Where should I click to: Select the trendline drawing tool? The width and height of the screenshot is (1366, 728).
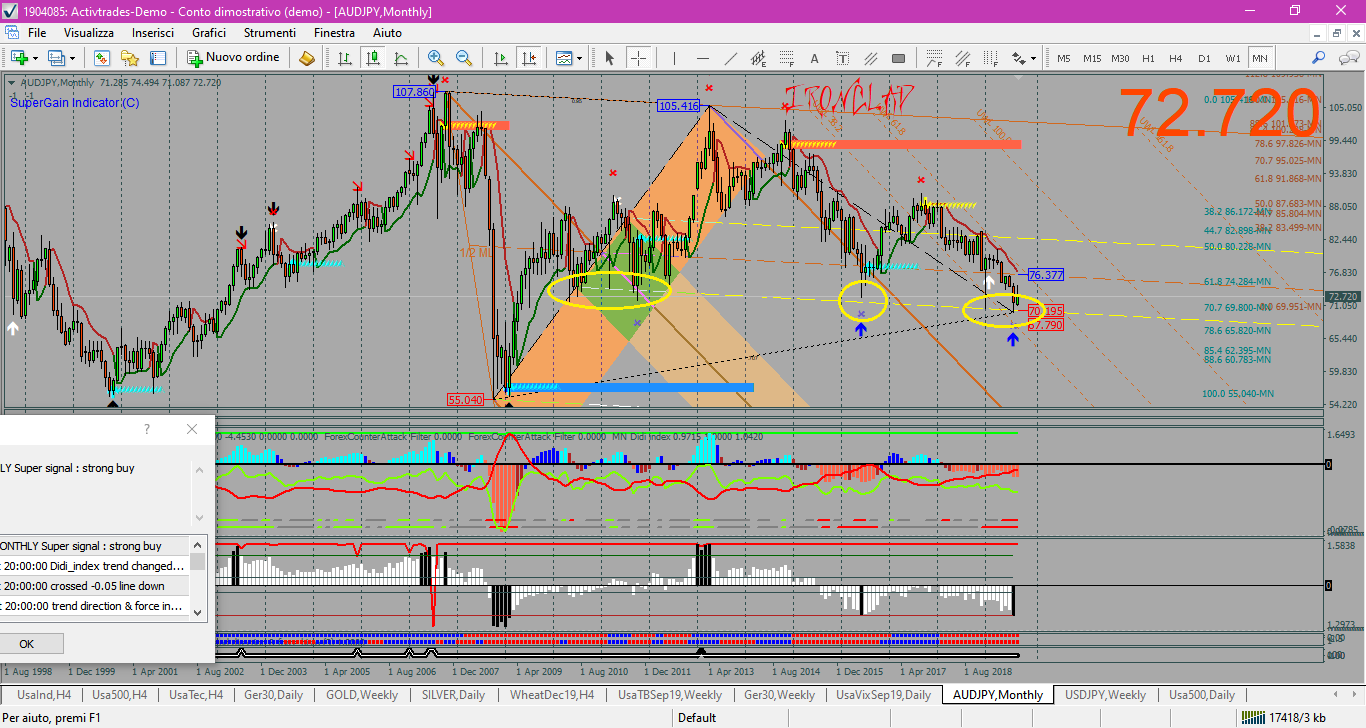730,58
